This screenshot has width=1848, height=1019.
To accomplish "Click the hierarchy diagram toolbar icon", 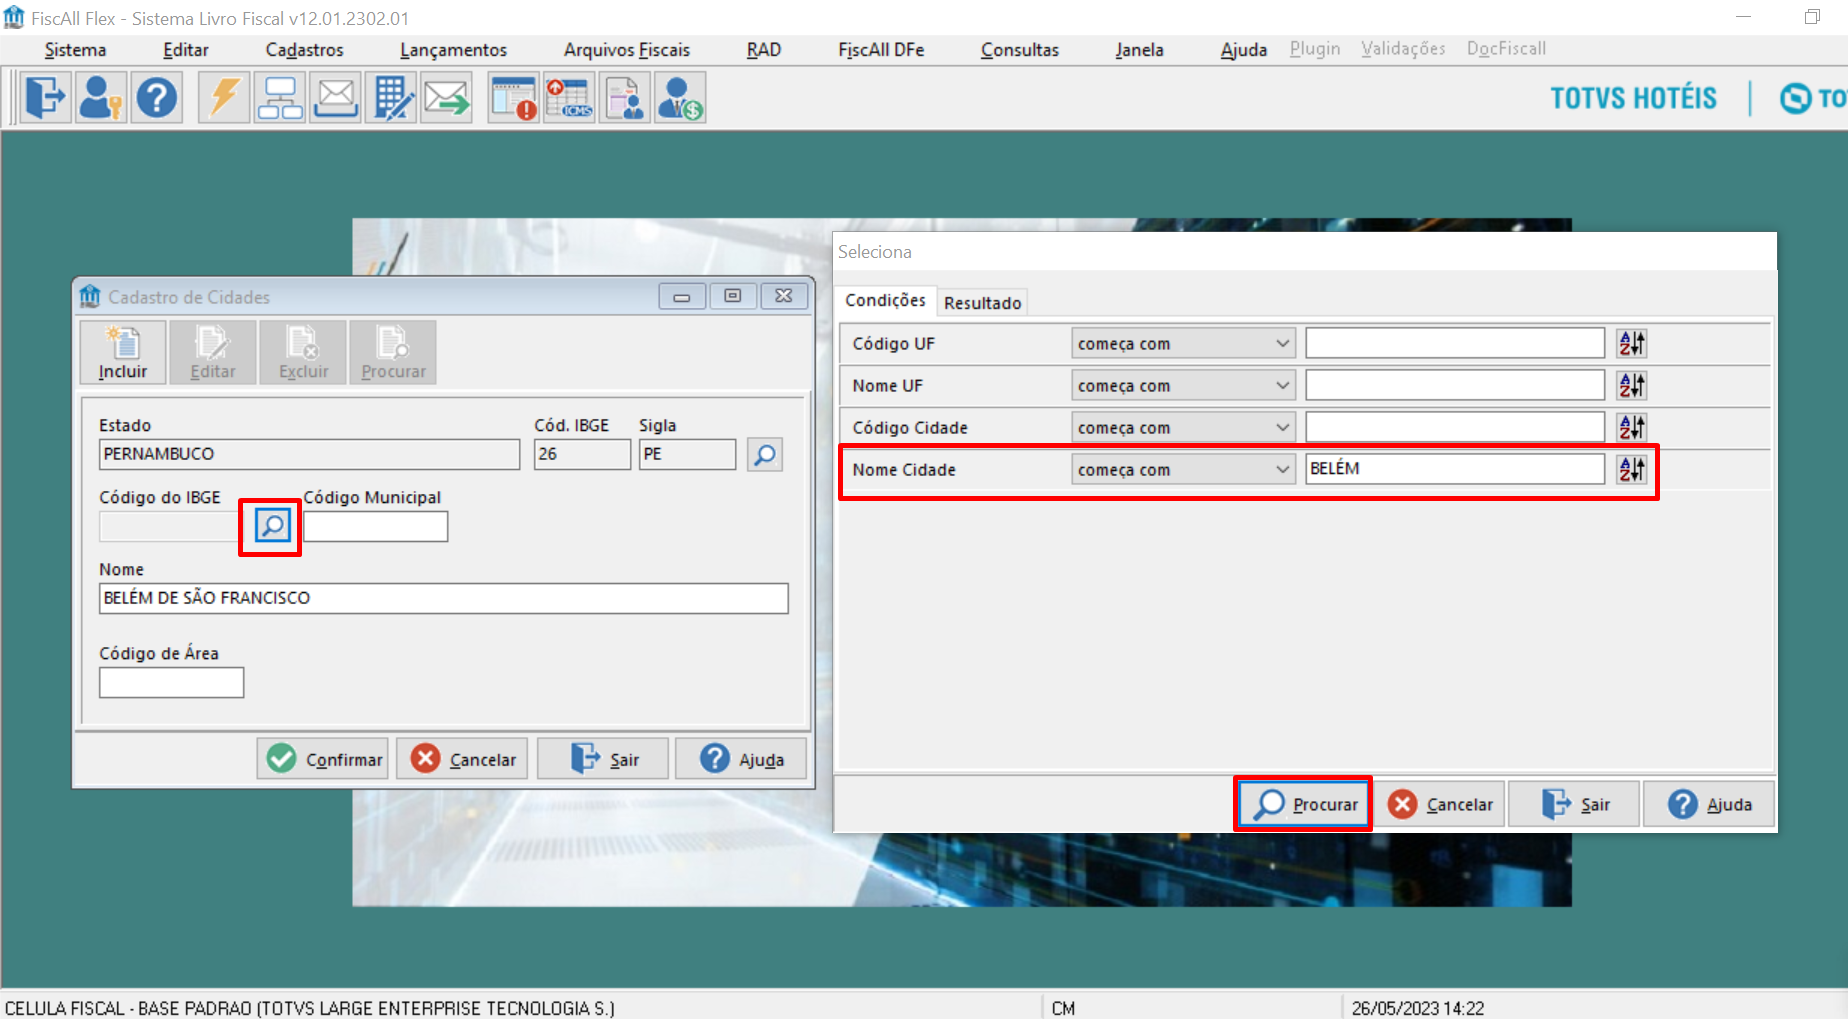I will [280, 98].
